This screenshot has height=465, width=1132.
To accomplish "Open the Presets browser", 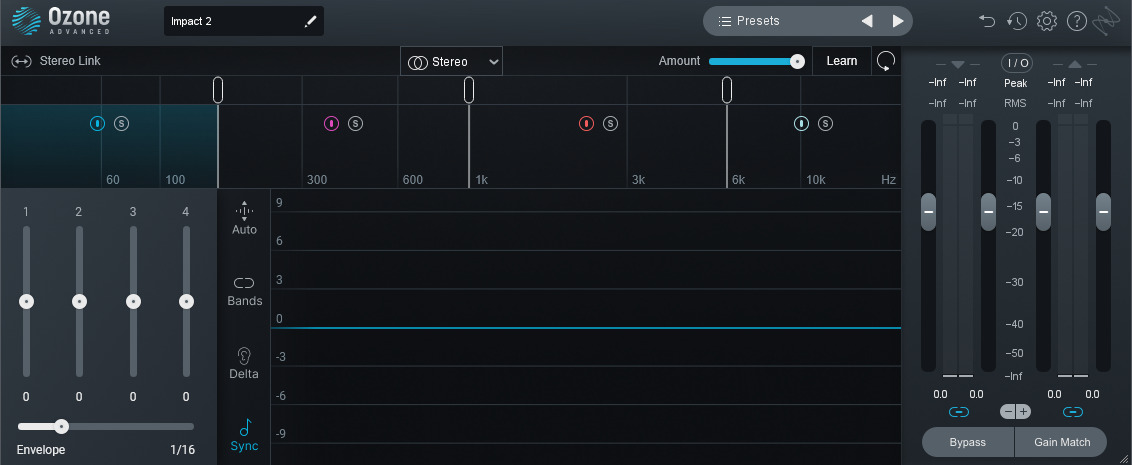I will 749,21.
